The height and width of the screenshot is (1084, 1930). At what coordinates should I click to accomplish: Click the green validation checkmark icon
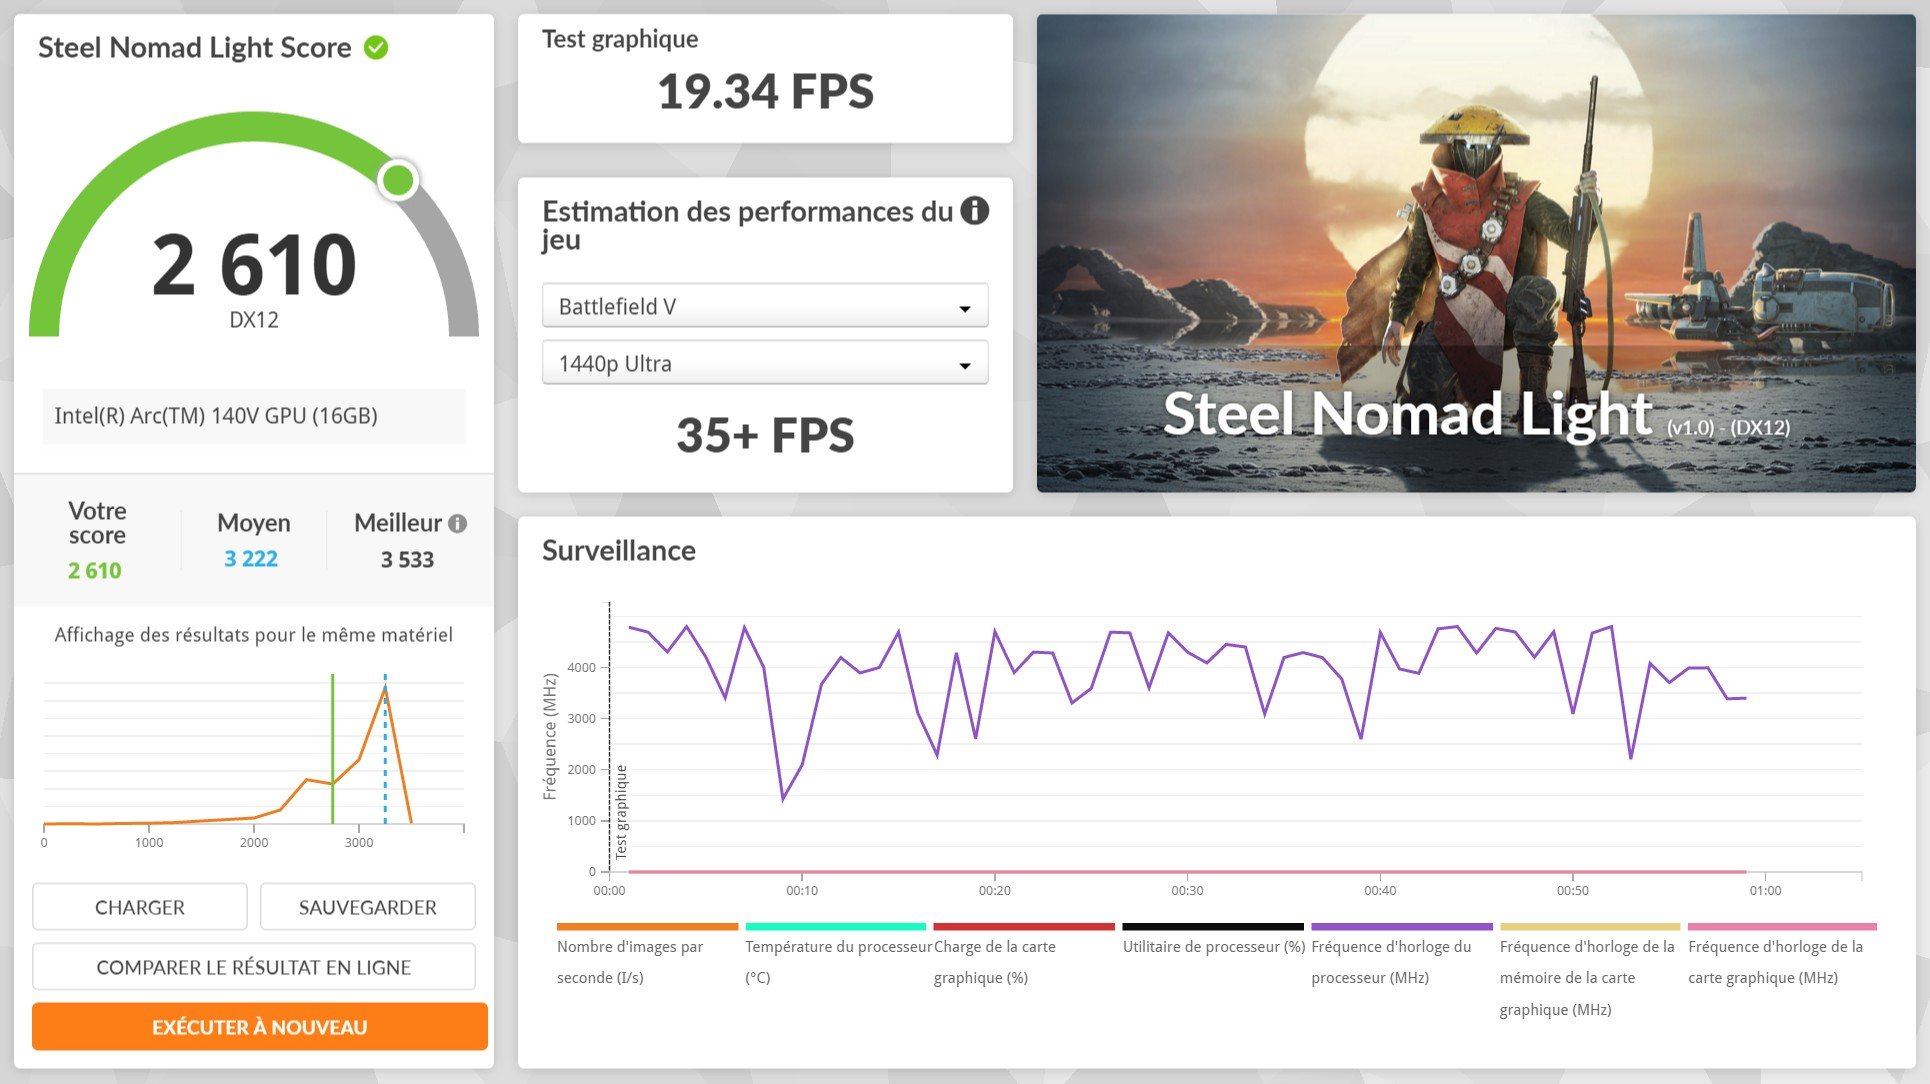376,47
